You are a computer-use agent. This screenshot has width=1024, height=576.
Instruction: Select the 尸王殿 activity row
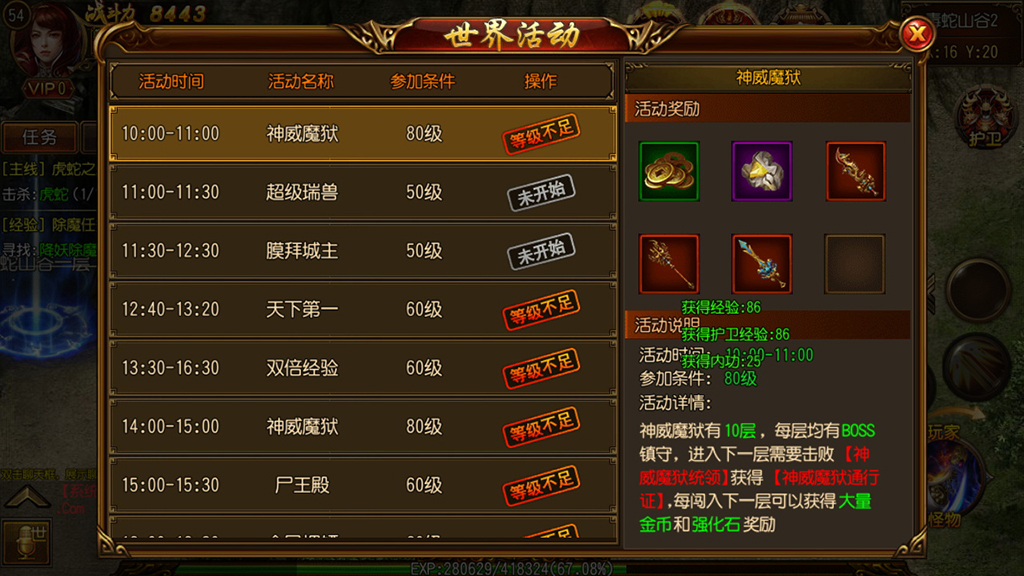pos(363,485)
